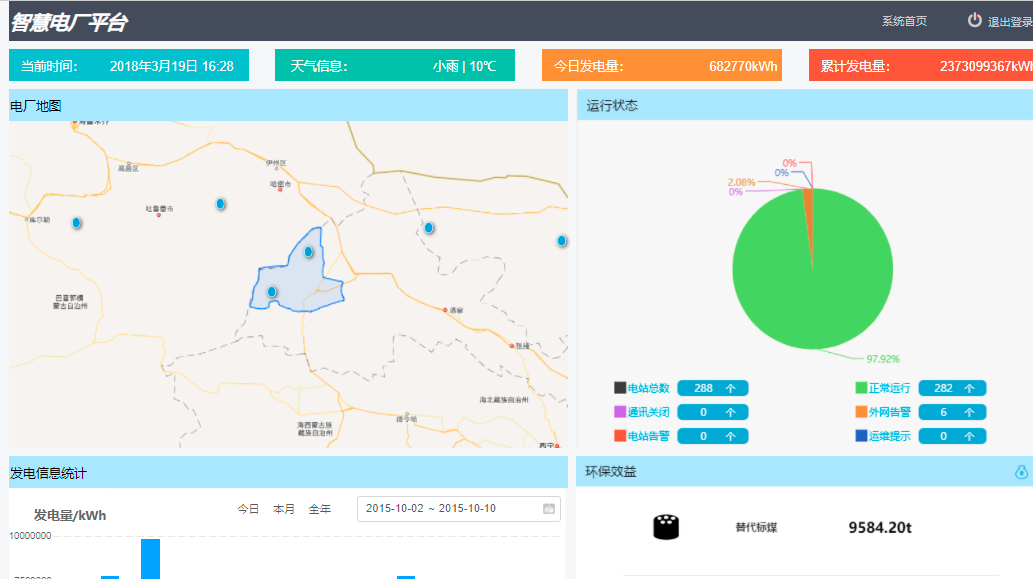The width and height of the screenshot is (1033, 579).
Task: Click the 0 count for 运维提示
Action: pyautogui.click(x=943, y=436)
